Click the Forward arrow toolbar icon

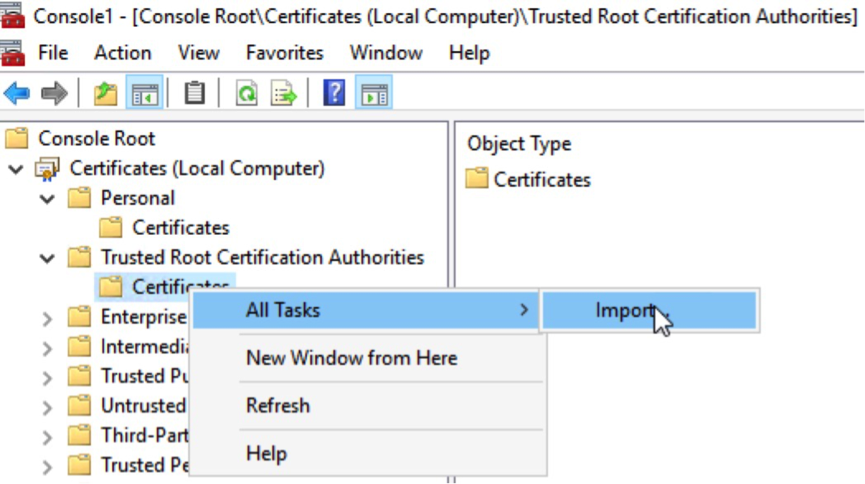coord(53,94)
